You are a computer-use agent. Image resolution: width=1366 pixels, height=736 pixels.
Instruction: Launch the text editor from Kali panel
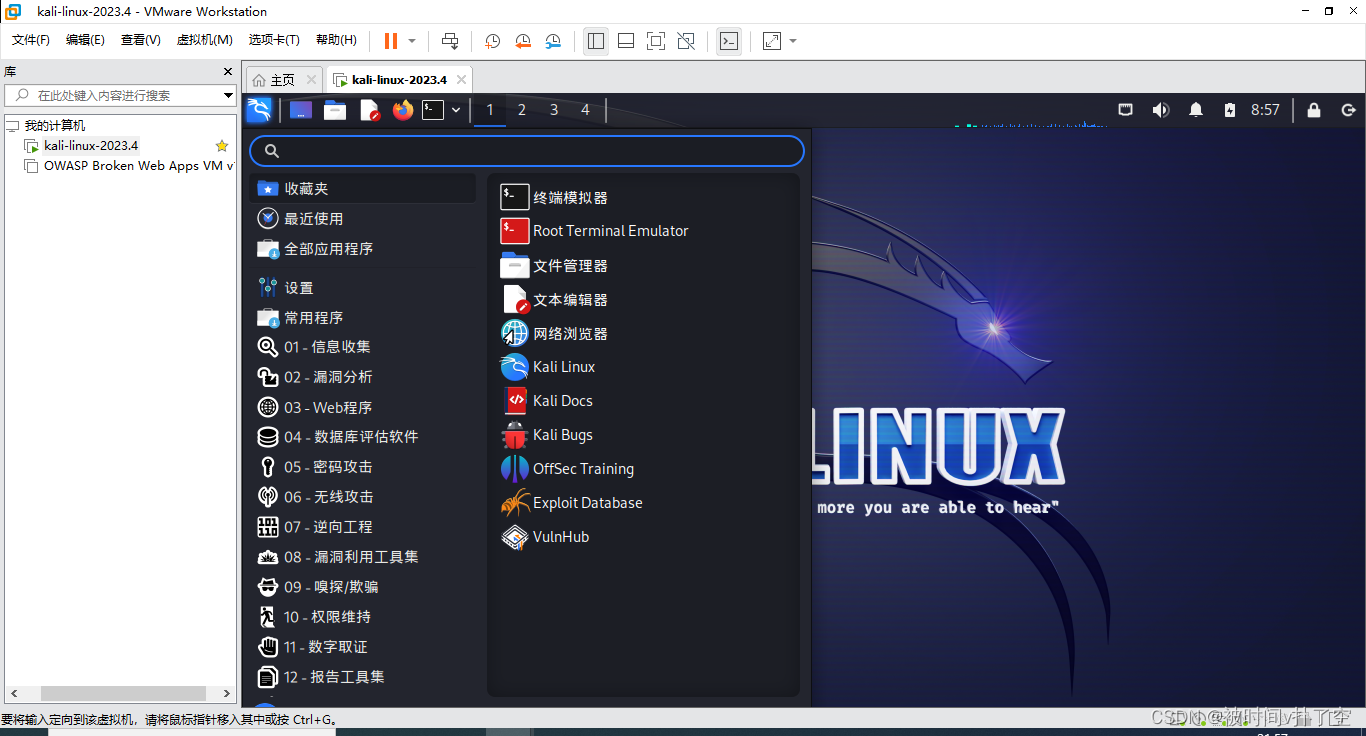coord(369,110)
